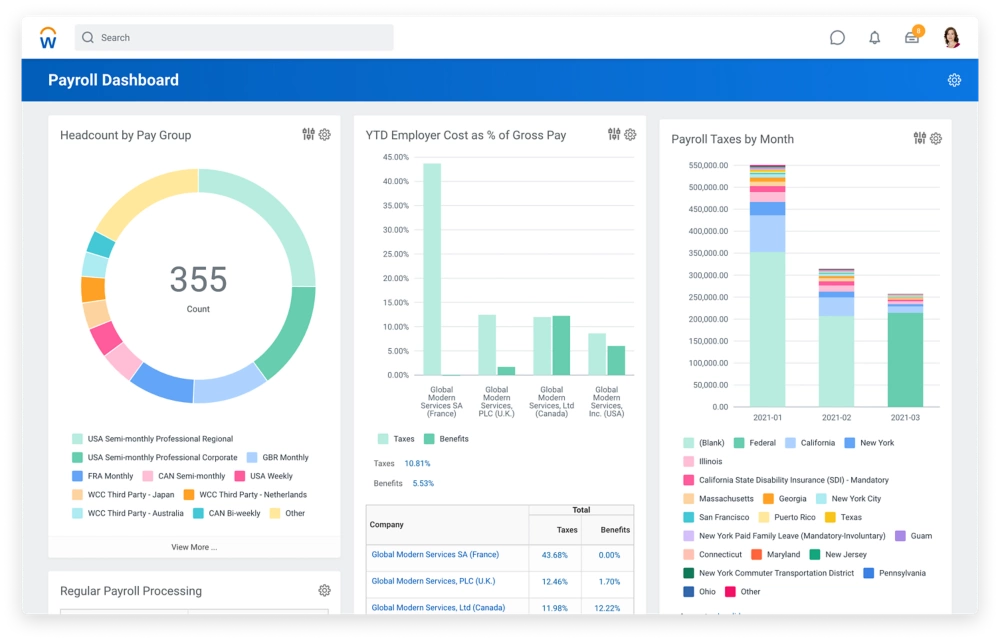Open filter sliders icon on Payroll Taxes by Month
The width and height of the screenshot is (1000, 642).
click(x=920, y=138)
